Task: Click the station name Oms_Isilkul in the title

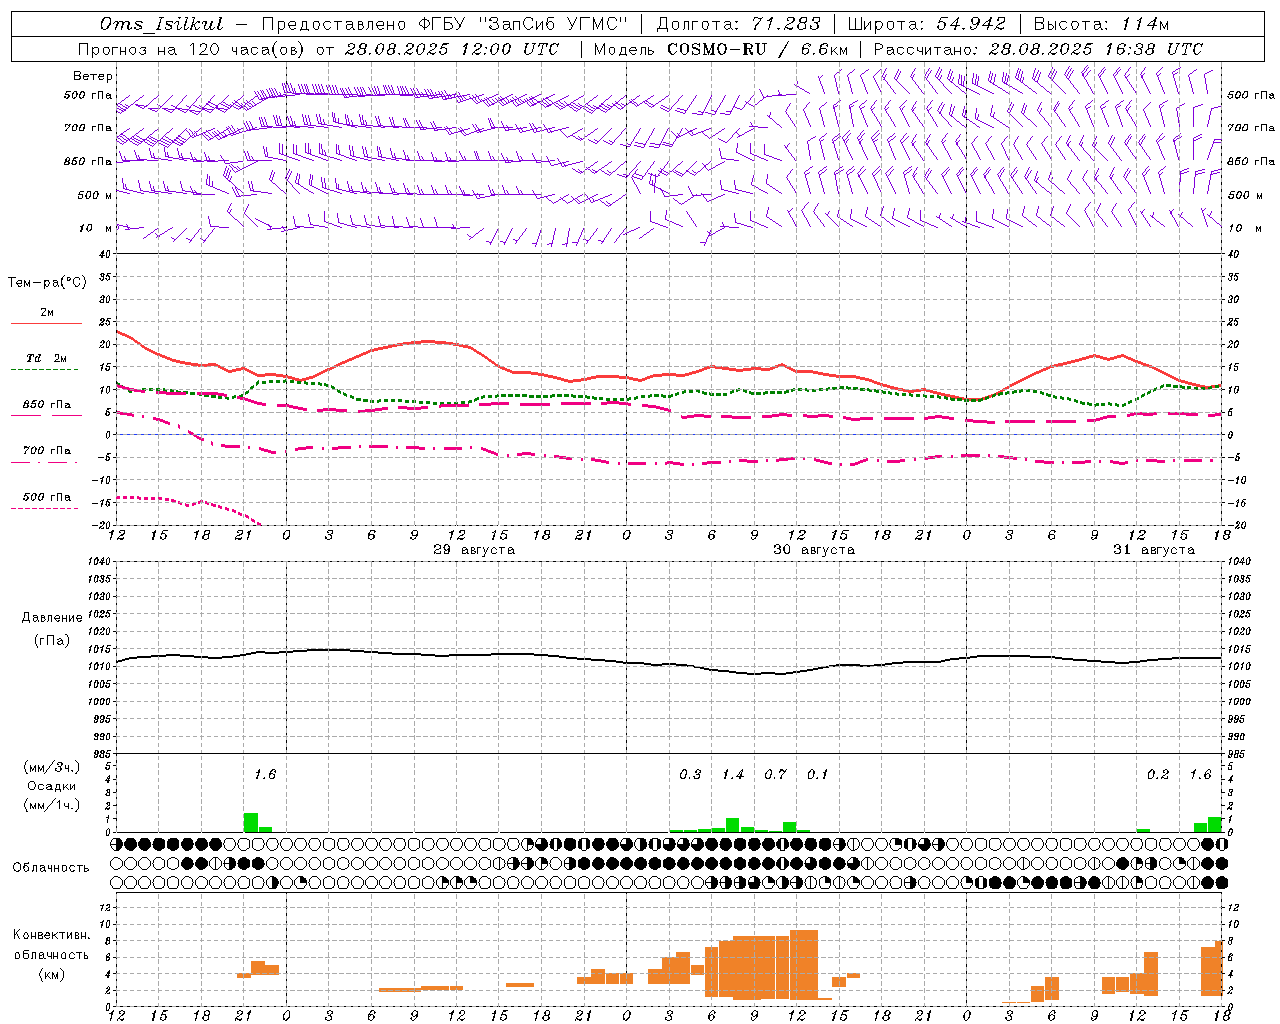Action: pos(162,24)
